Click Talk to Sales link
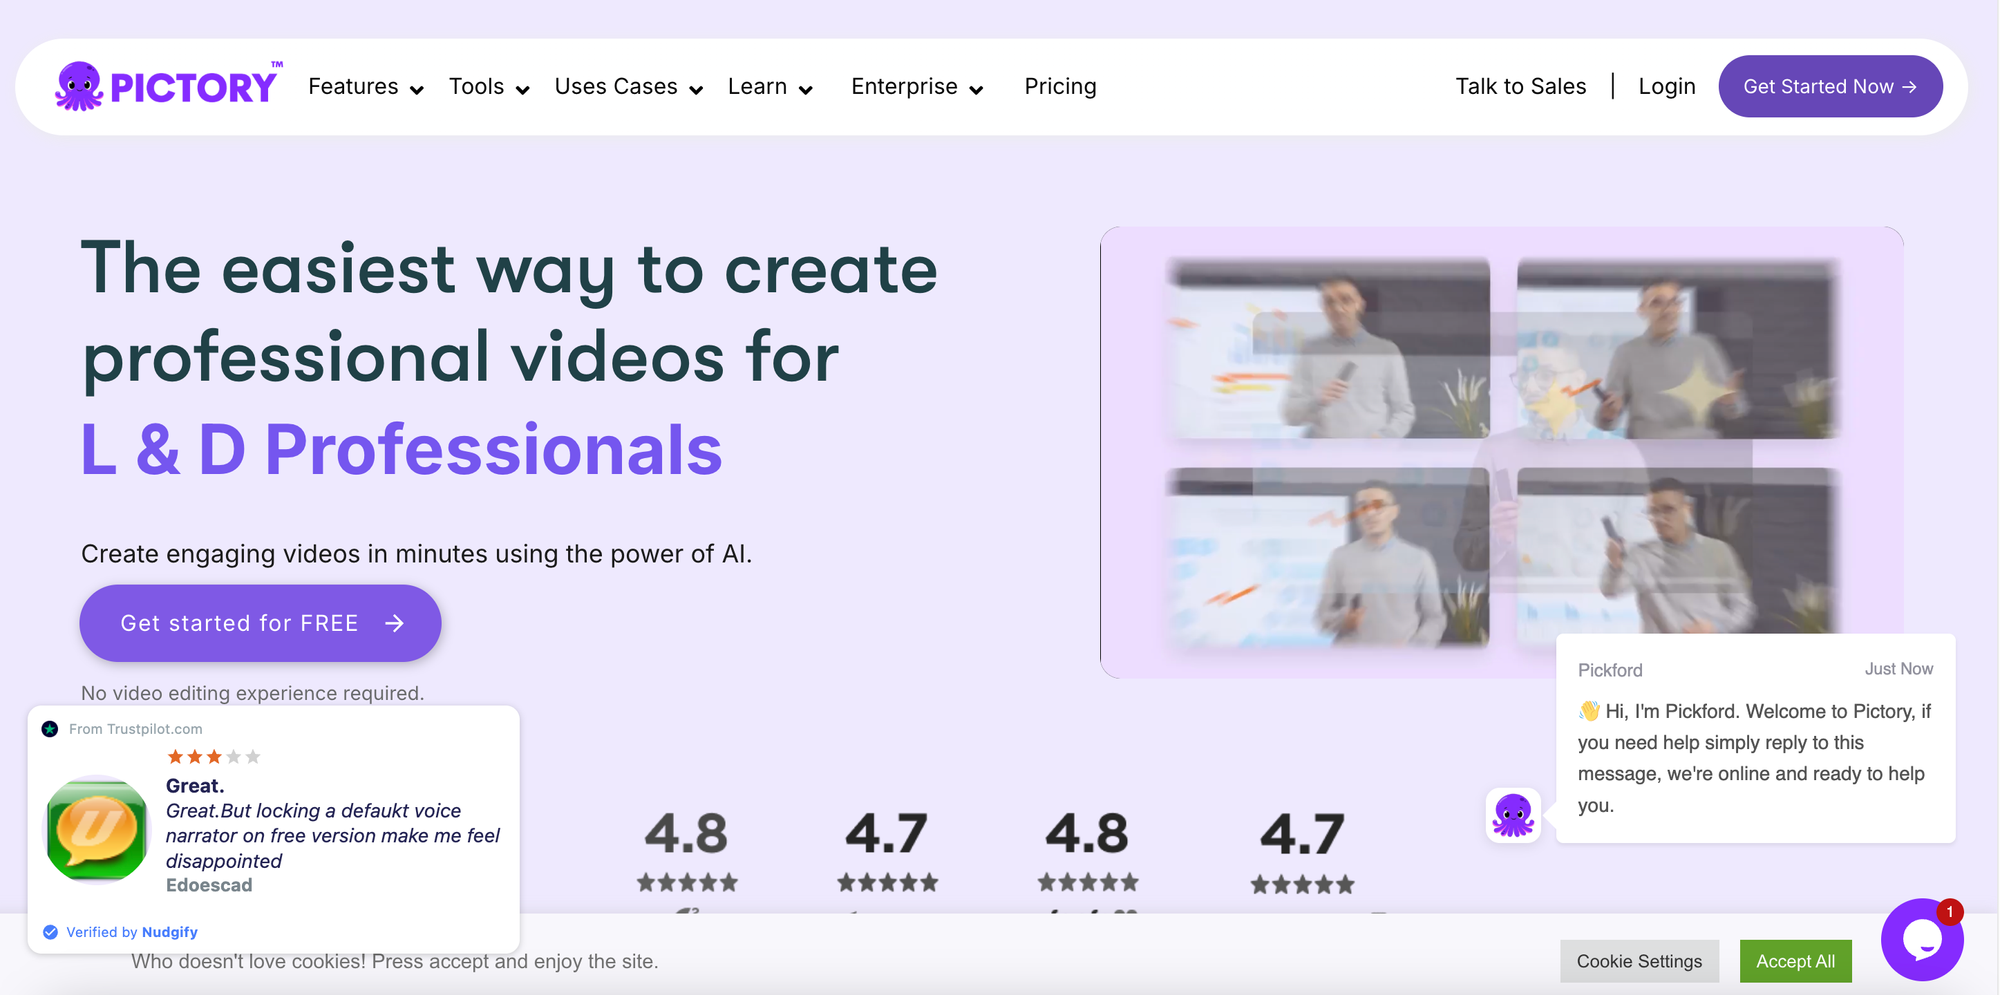This screenshot has width=2000, height=995. [x=1520, y=87]
